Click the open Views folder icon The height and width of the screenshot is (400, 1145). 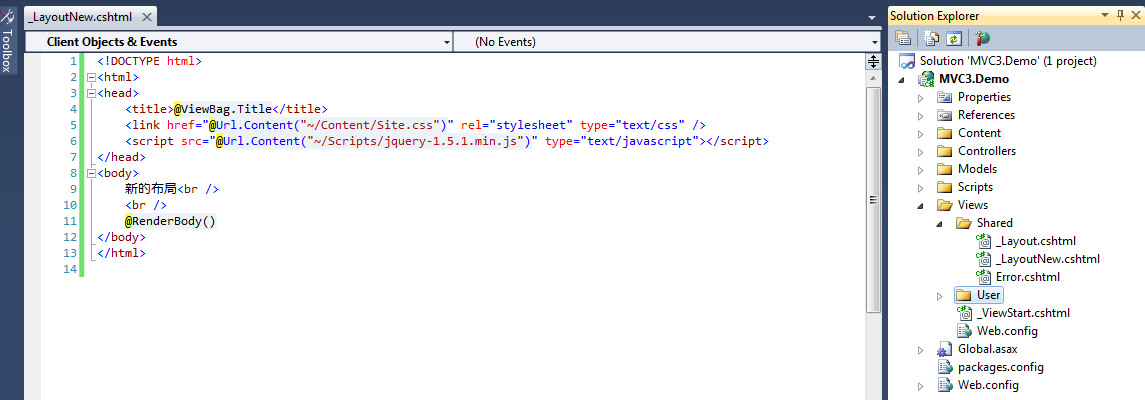click(945, 205)
